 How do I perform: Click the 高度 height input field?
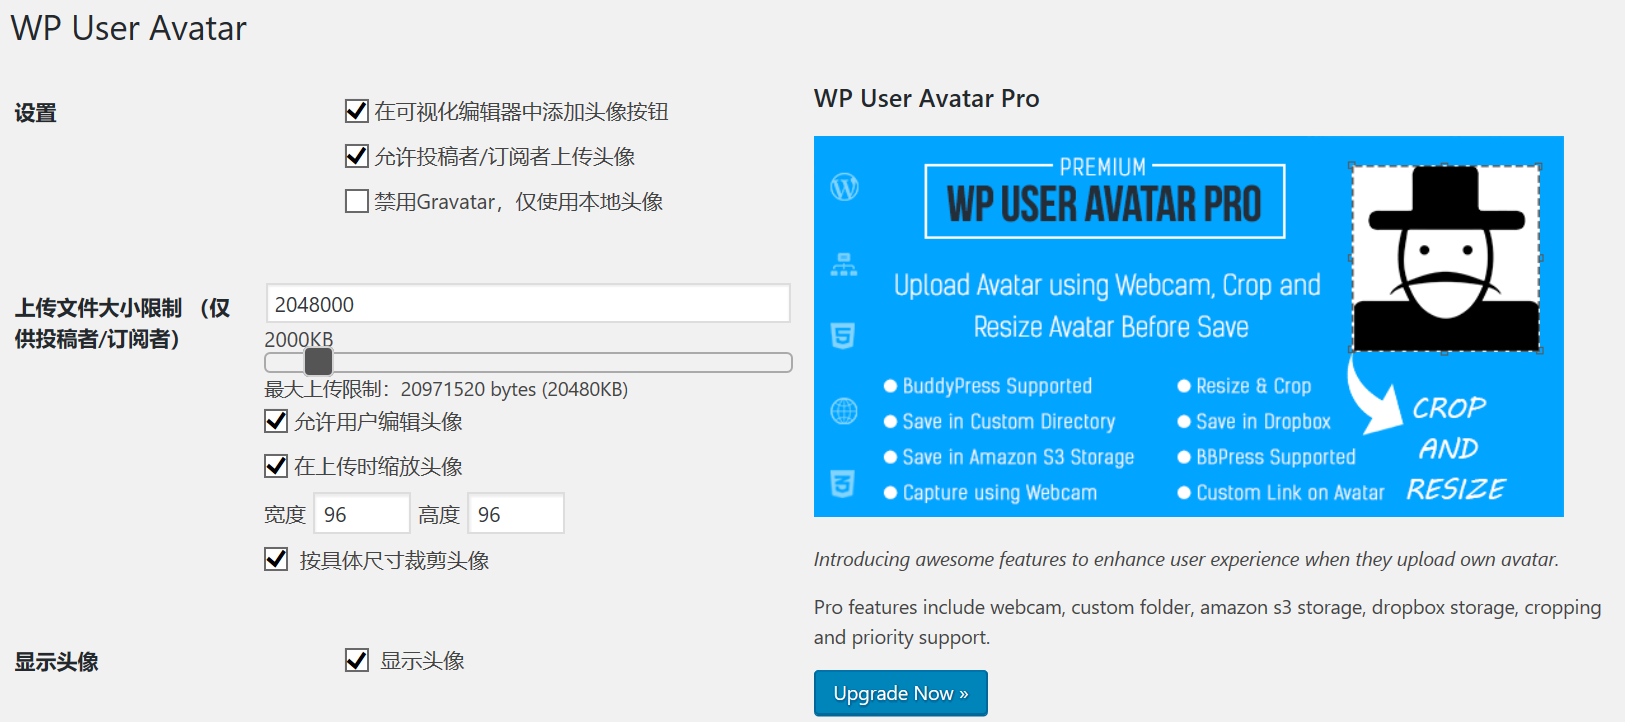[516, 514]
